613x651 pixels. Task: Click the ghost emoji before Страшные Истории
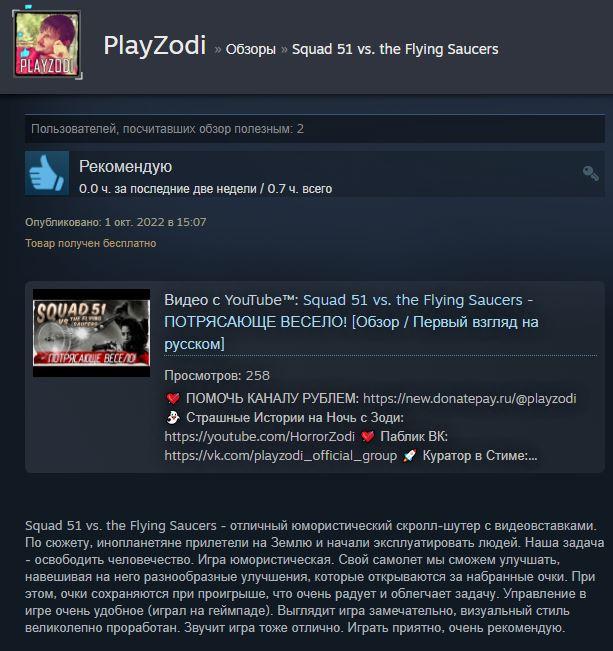[x=172, y=417]
